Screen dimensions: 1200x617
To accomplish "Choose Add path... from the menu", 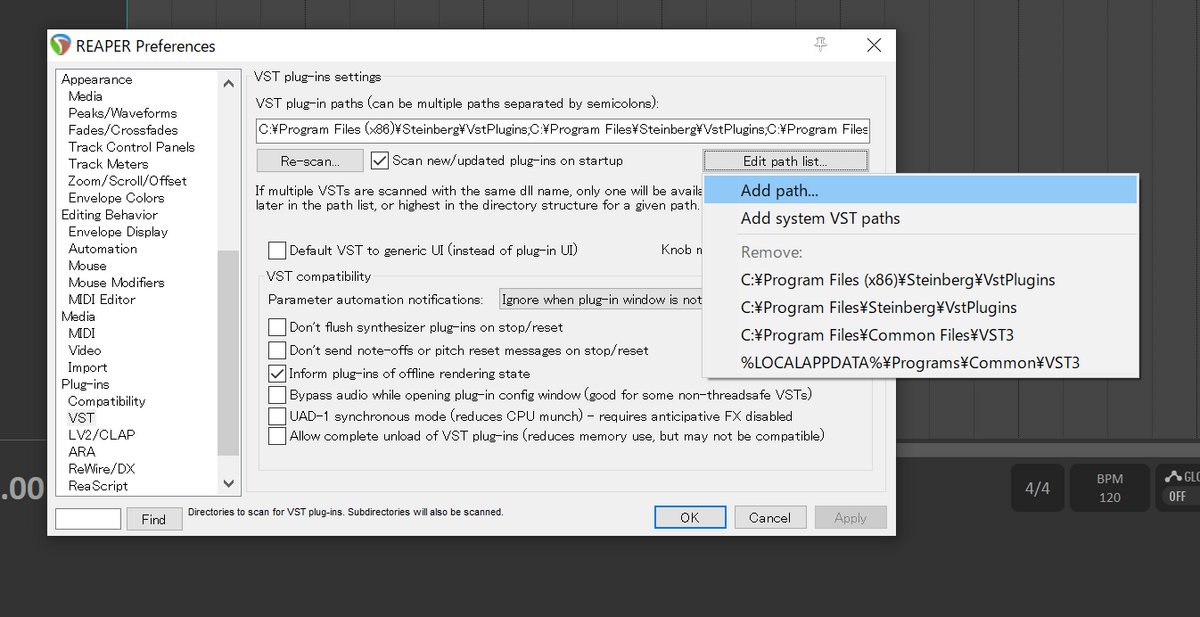I will click(x=920, y=190).
